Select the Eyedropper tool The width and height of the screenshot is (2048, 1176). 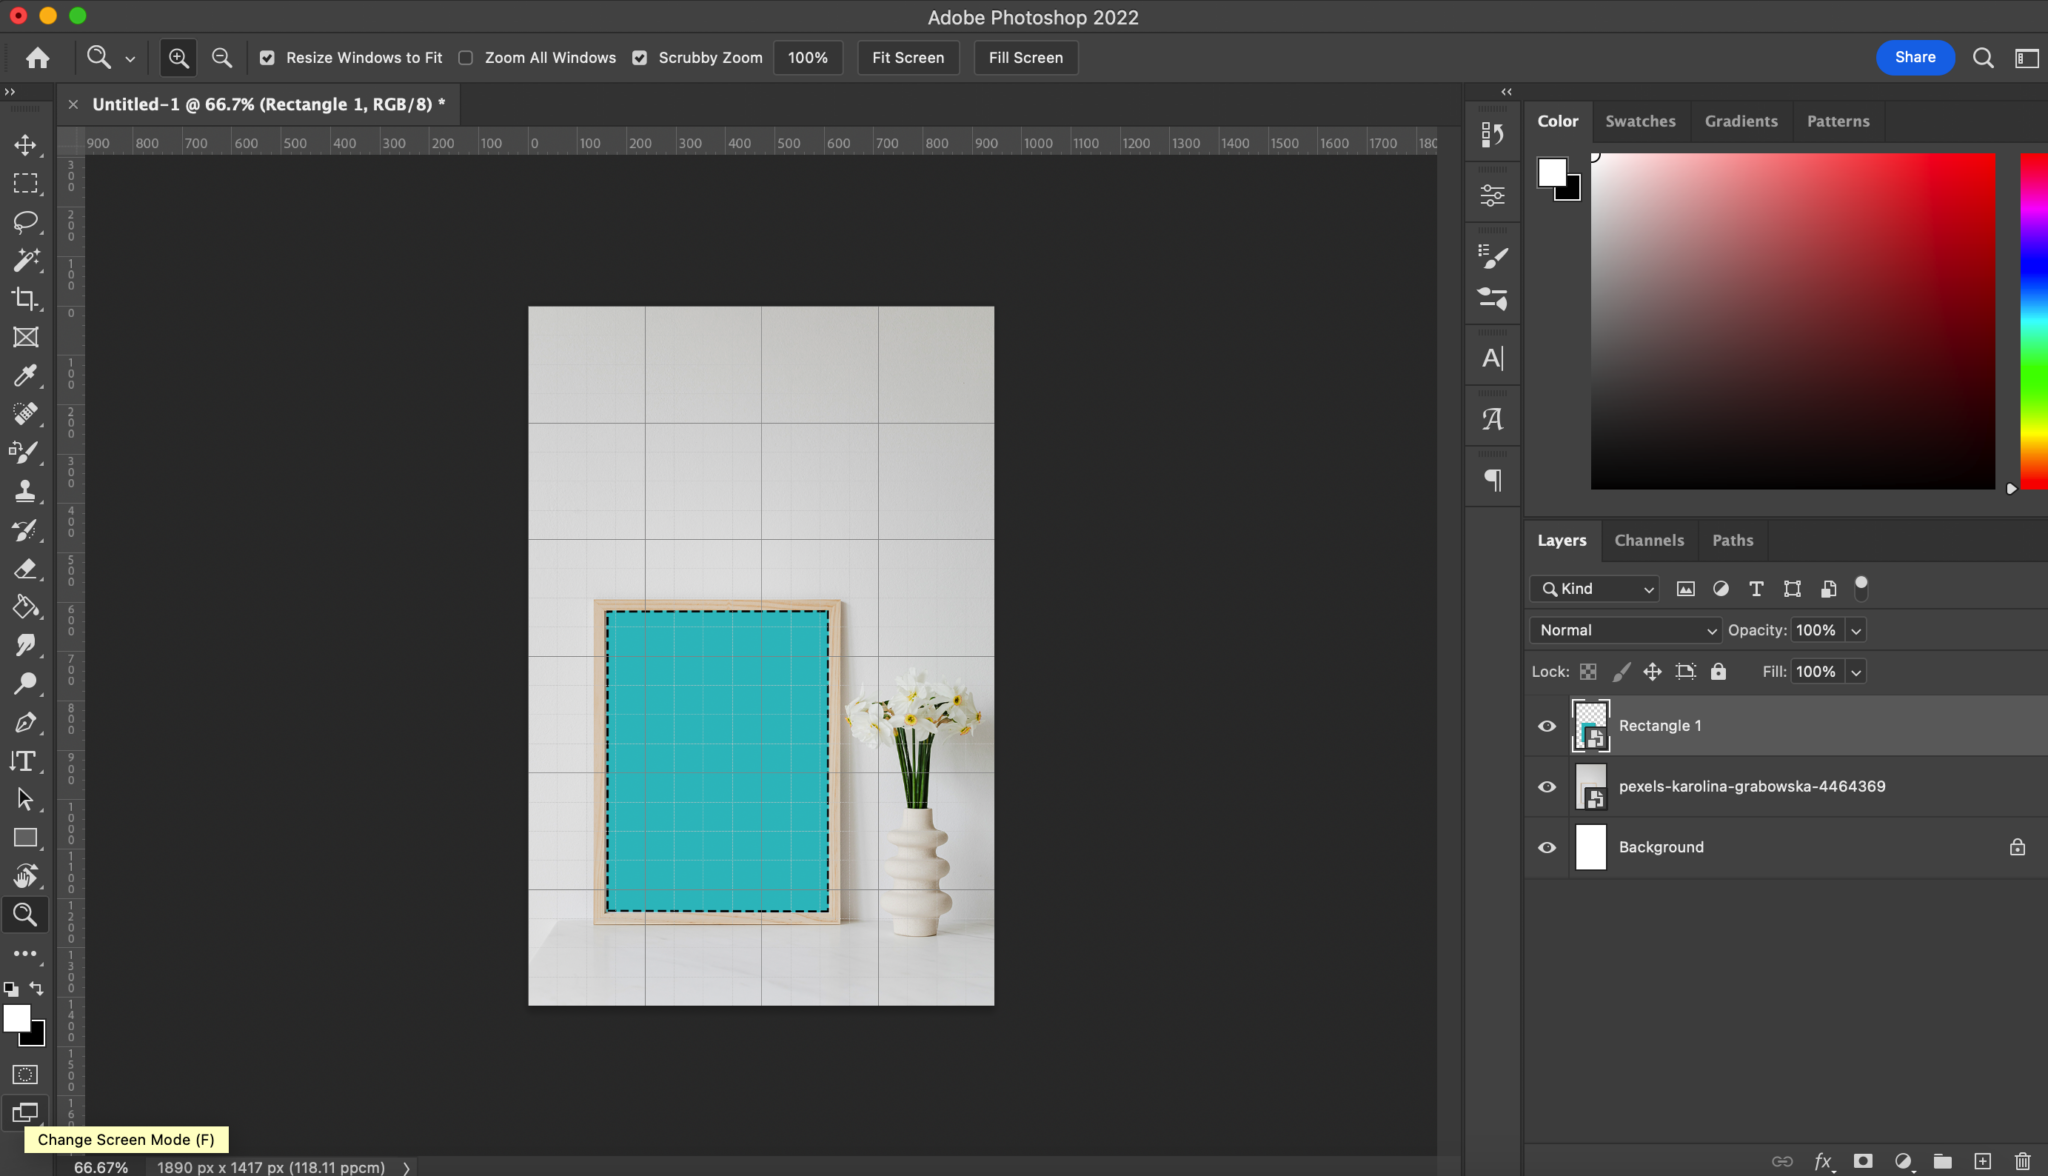click(x=25, y=376)
